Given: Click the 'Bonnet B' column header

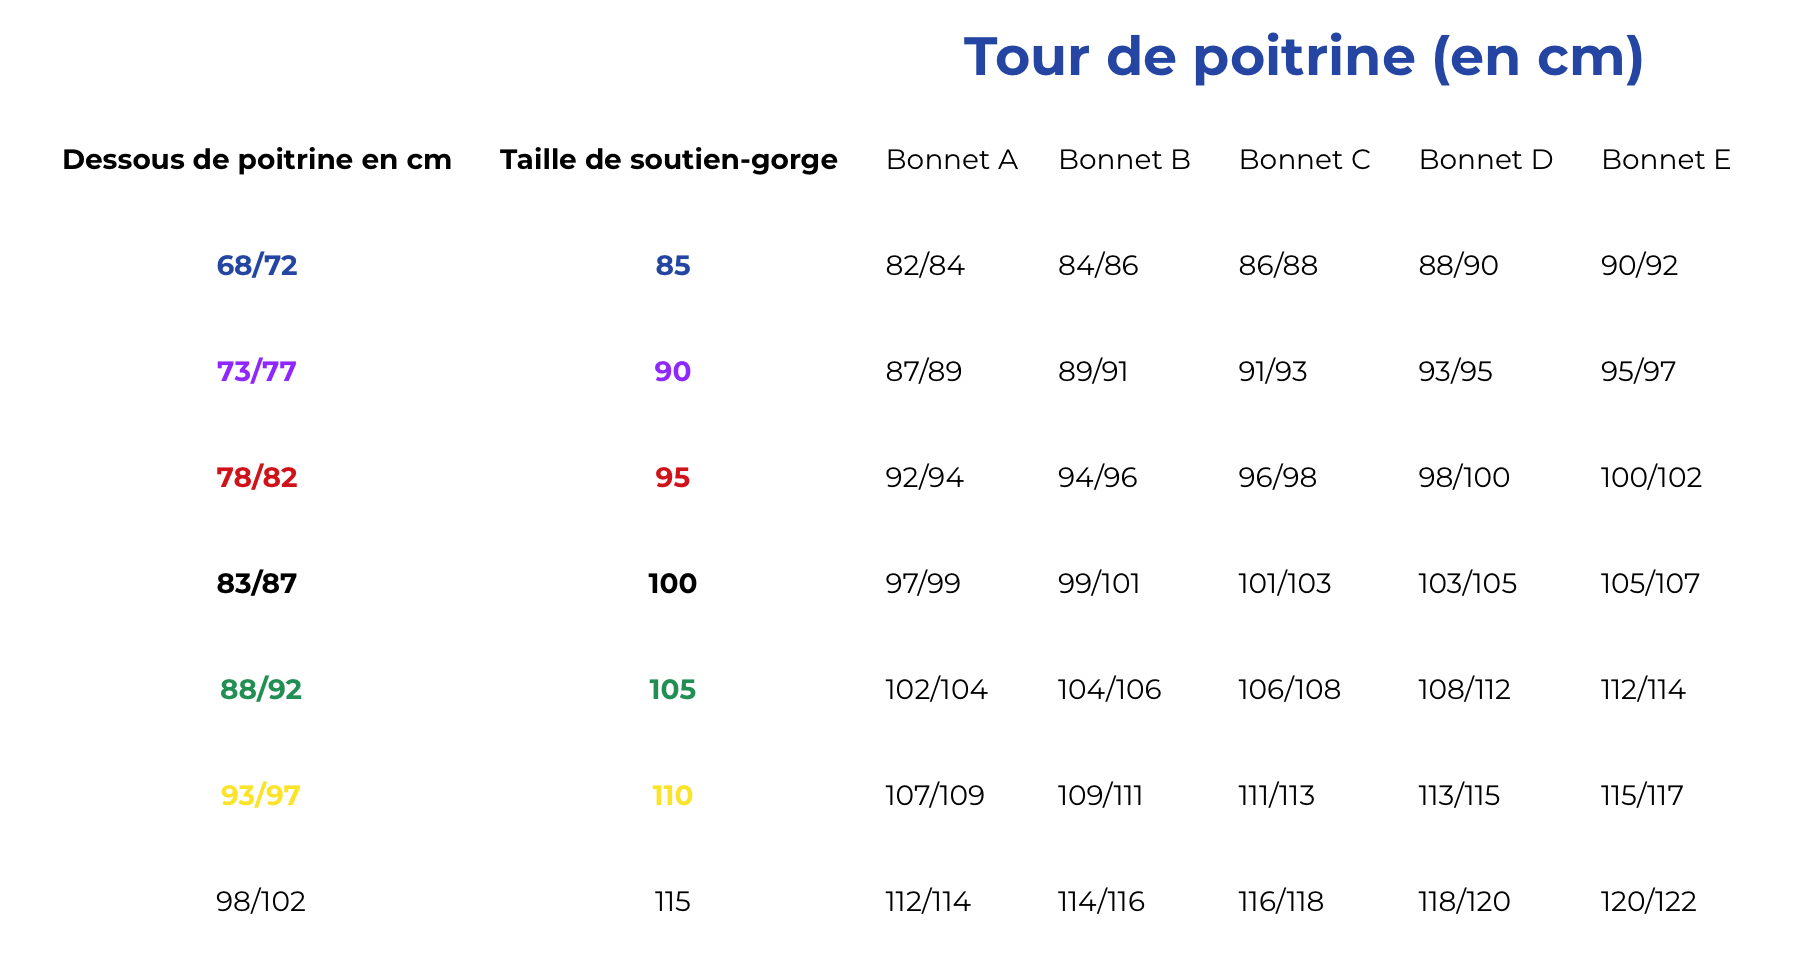Looking at the screenshot, I should (1124, 160).
